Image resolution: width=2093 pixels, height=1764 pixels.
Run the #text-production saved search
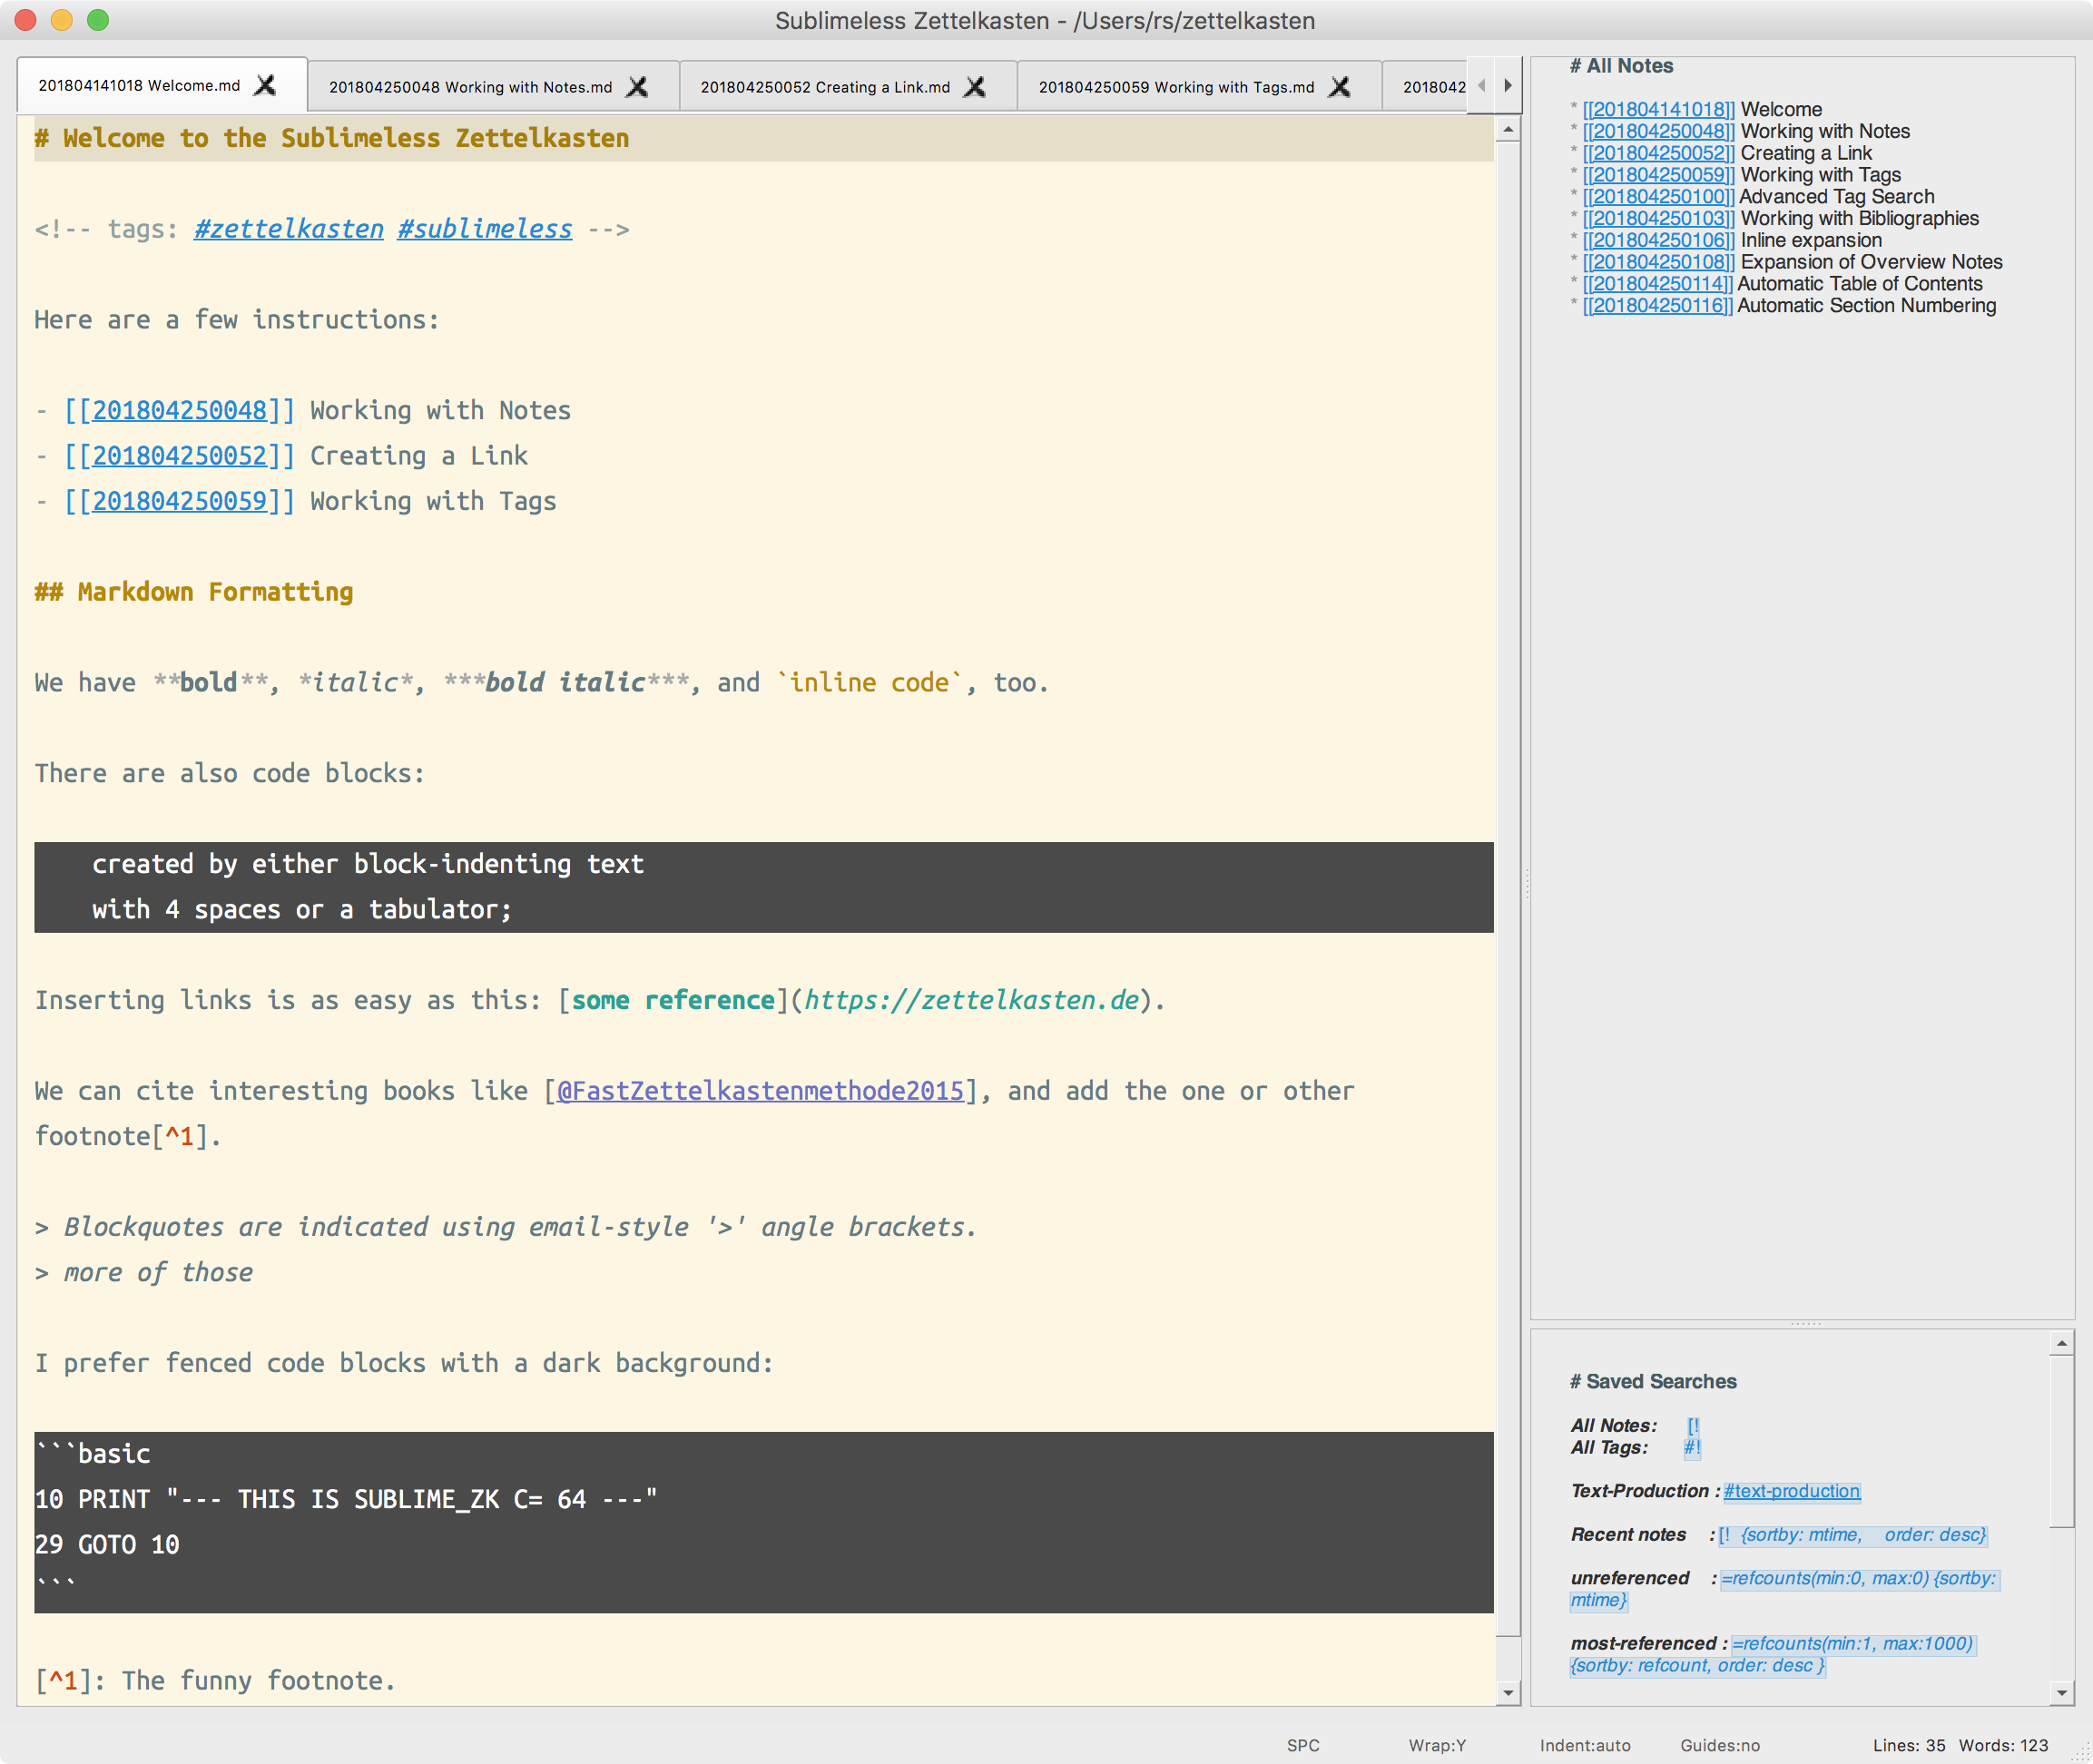[1791, 1491]
